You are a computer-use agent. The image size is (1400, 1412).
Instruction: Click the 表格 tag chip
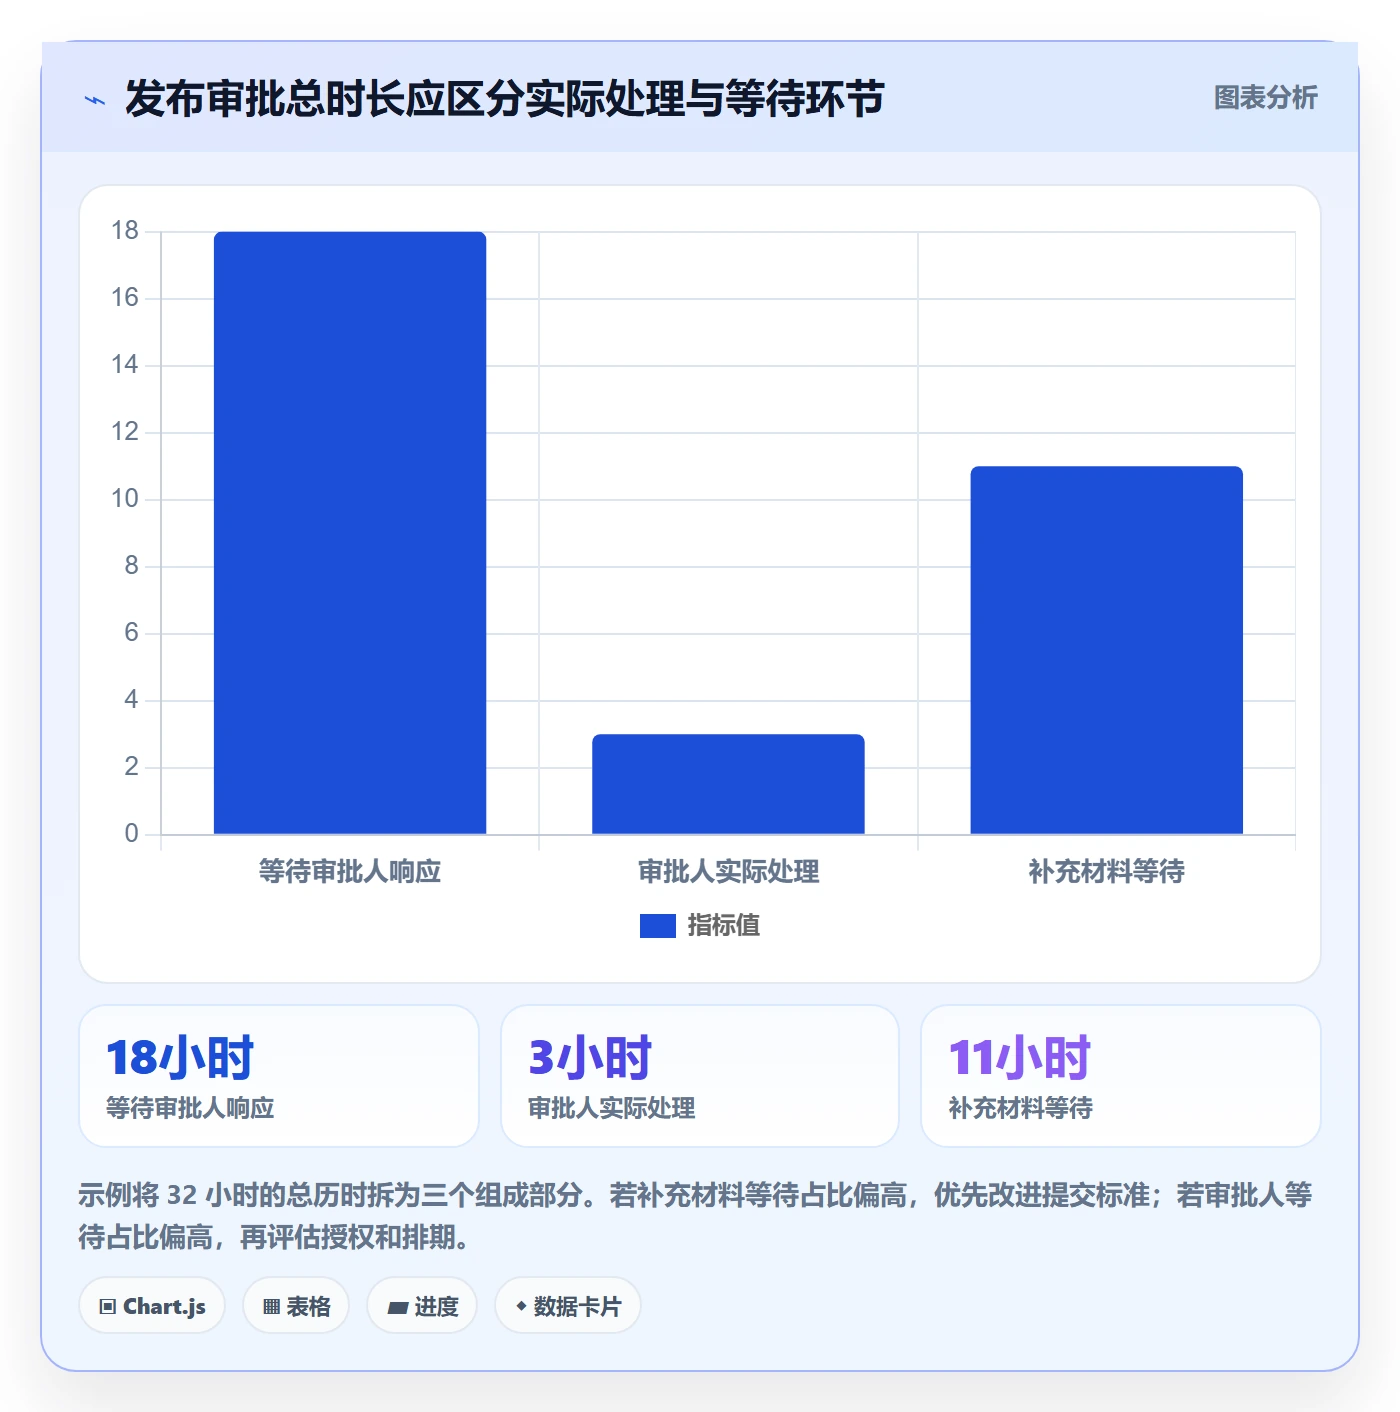[296, 1306]
